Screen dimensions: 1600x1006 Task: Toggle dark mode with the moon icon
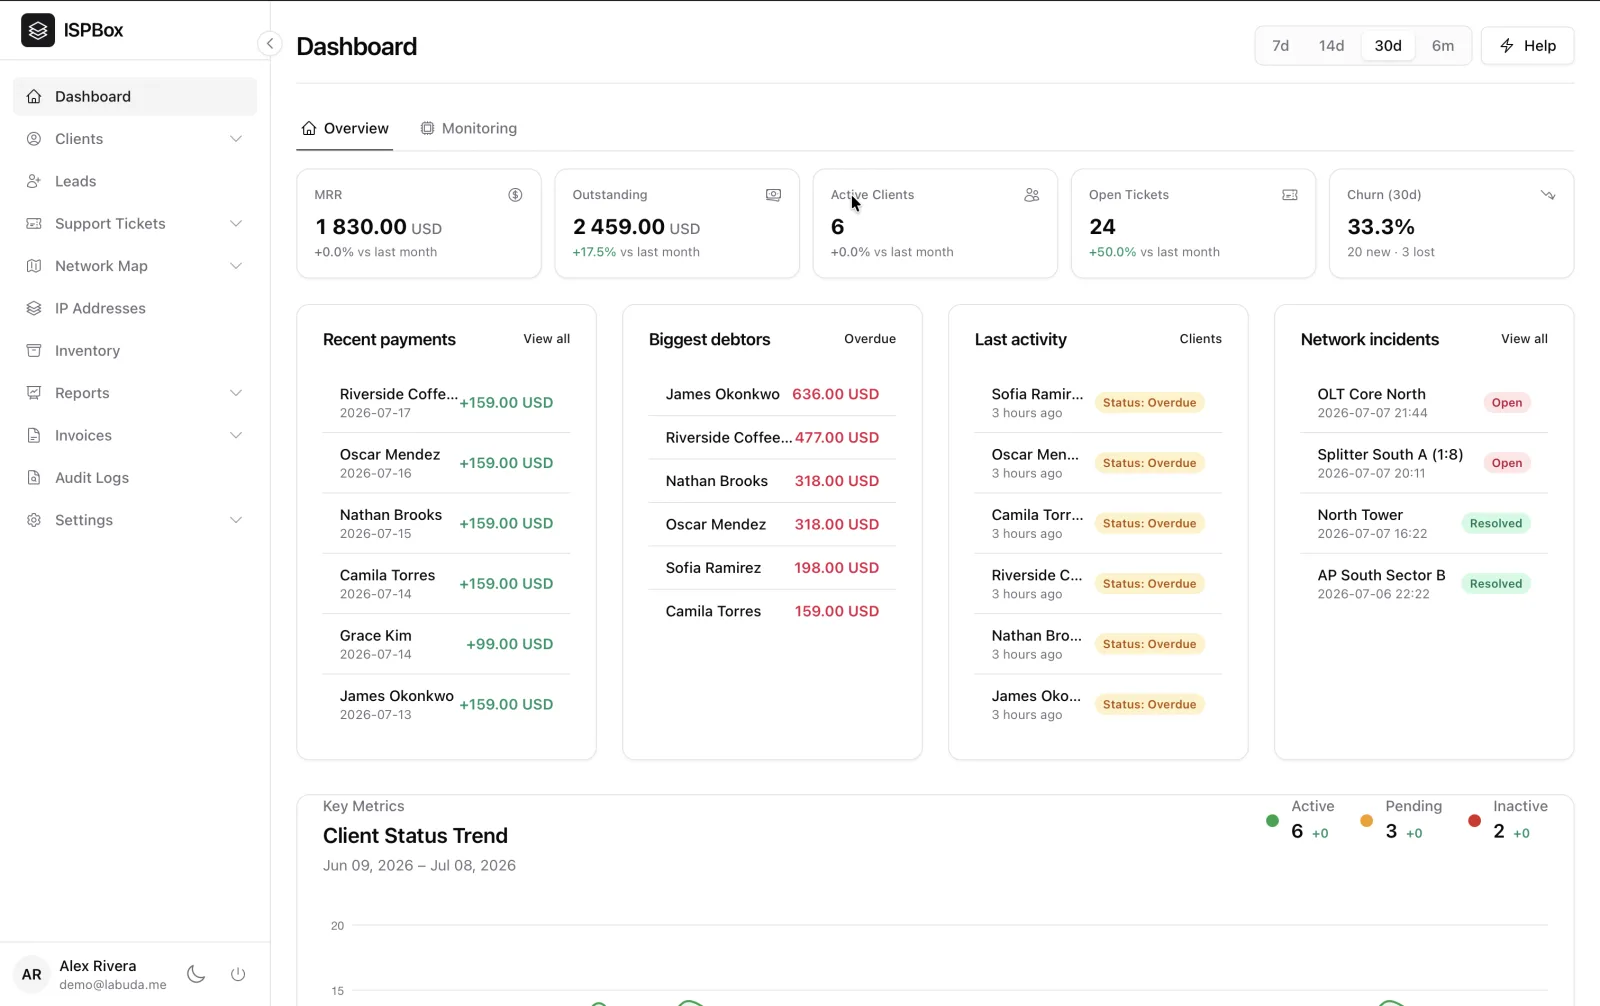196,974
